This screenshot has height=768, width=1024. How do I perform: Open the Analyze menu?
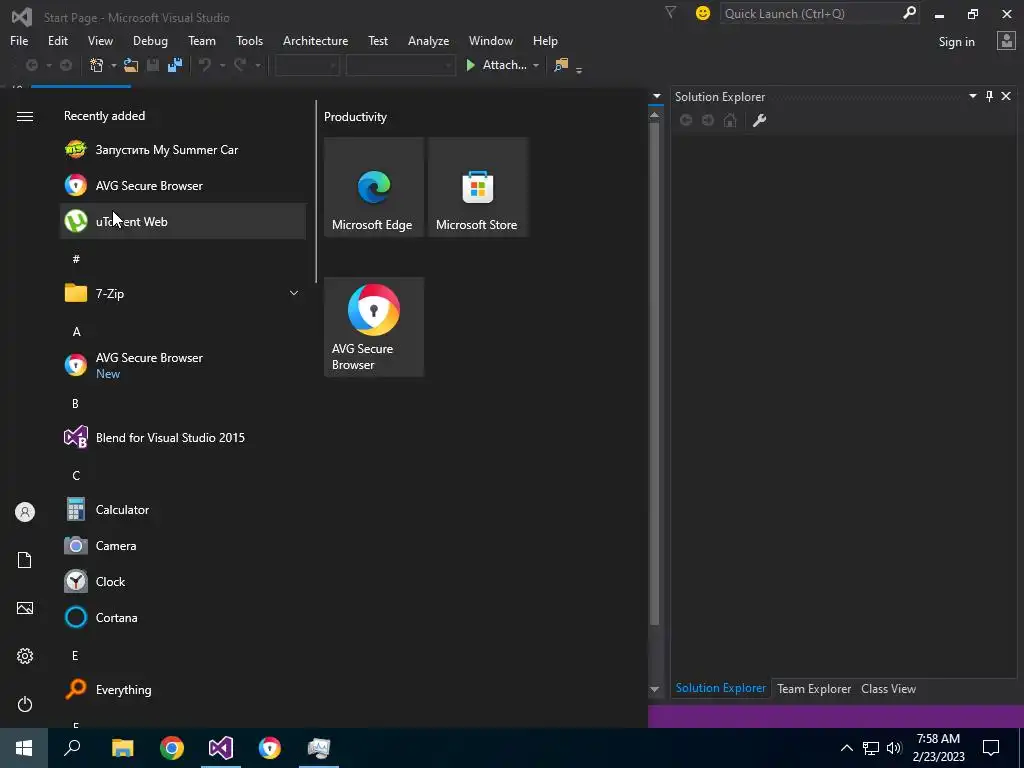[428, 40]
